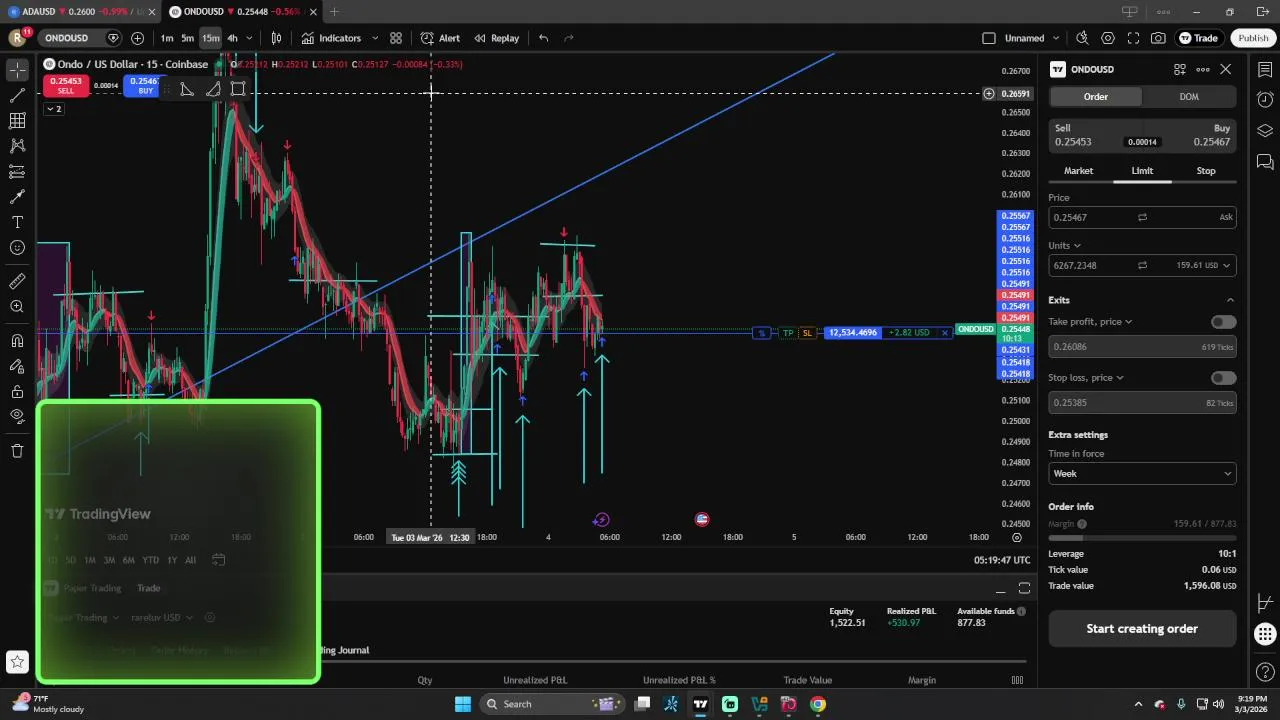This screenshot has width=1280, height=720.
Task: Open the emoji icons tool
Action: pyautogui.click(x=17, y=247)
